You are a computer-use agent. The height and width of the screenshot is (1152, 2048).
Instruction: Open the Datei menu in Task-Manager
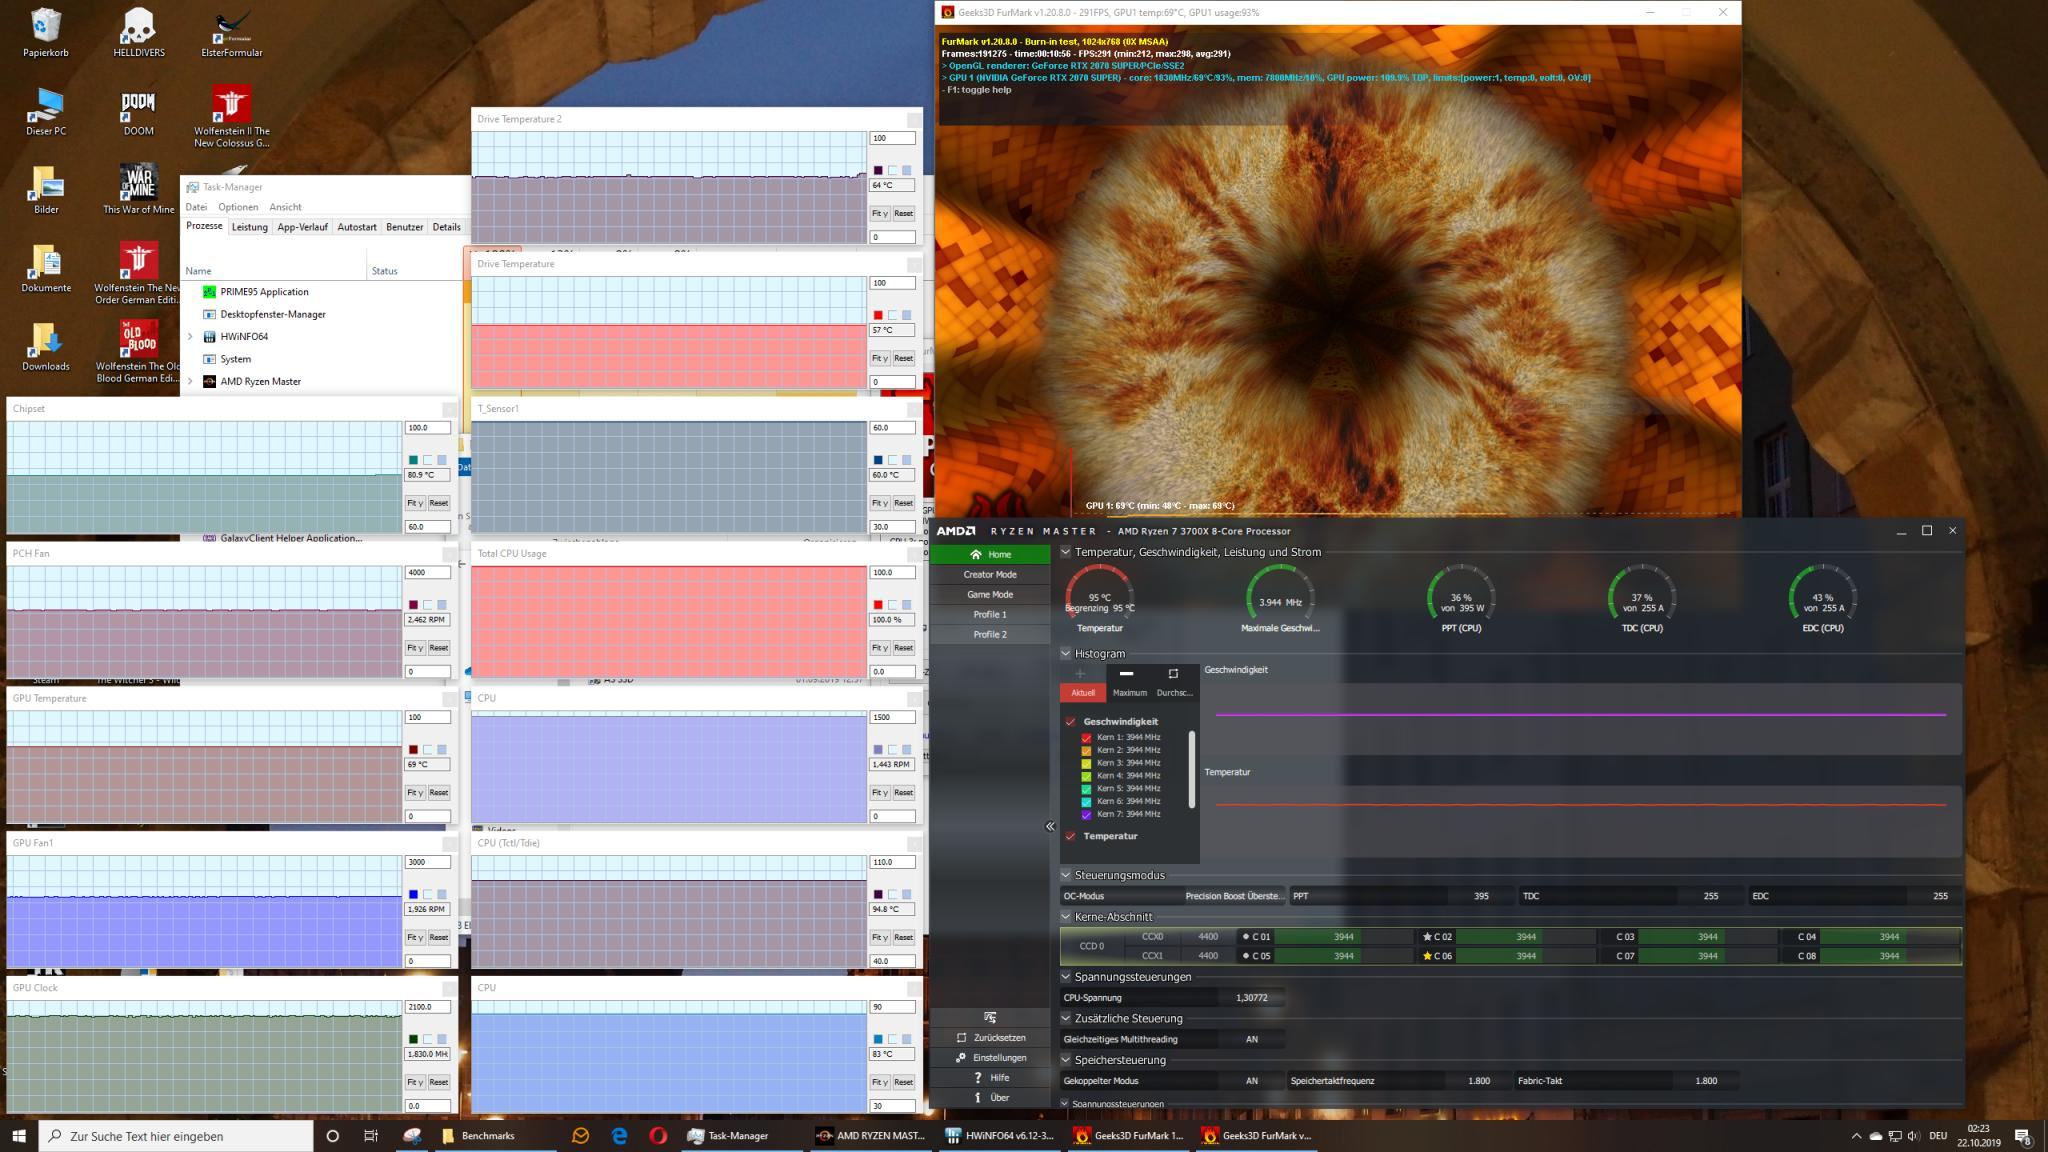tap(196, 207)
